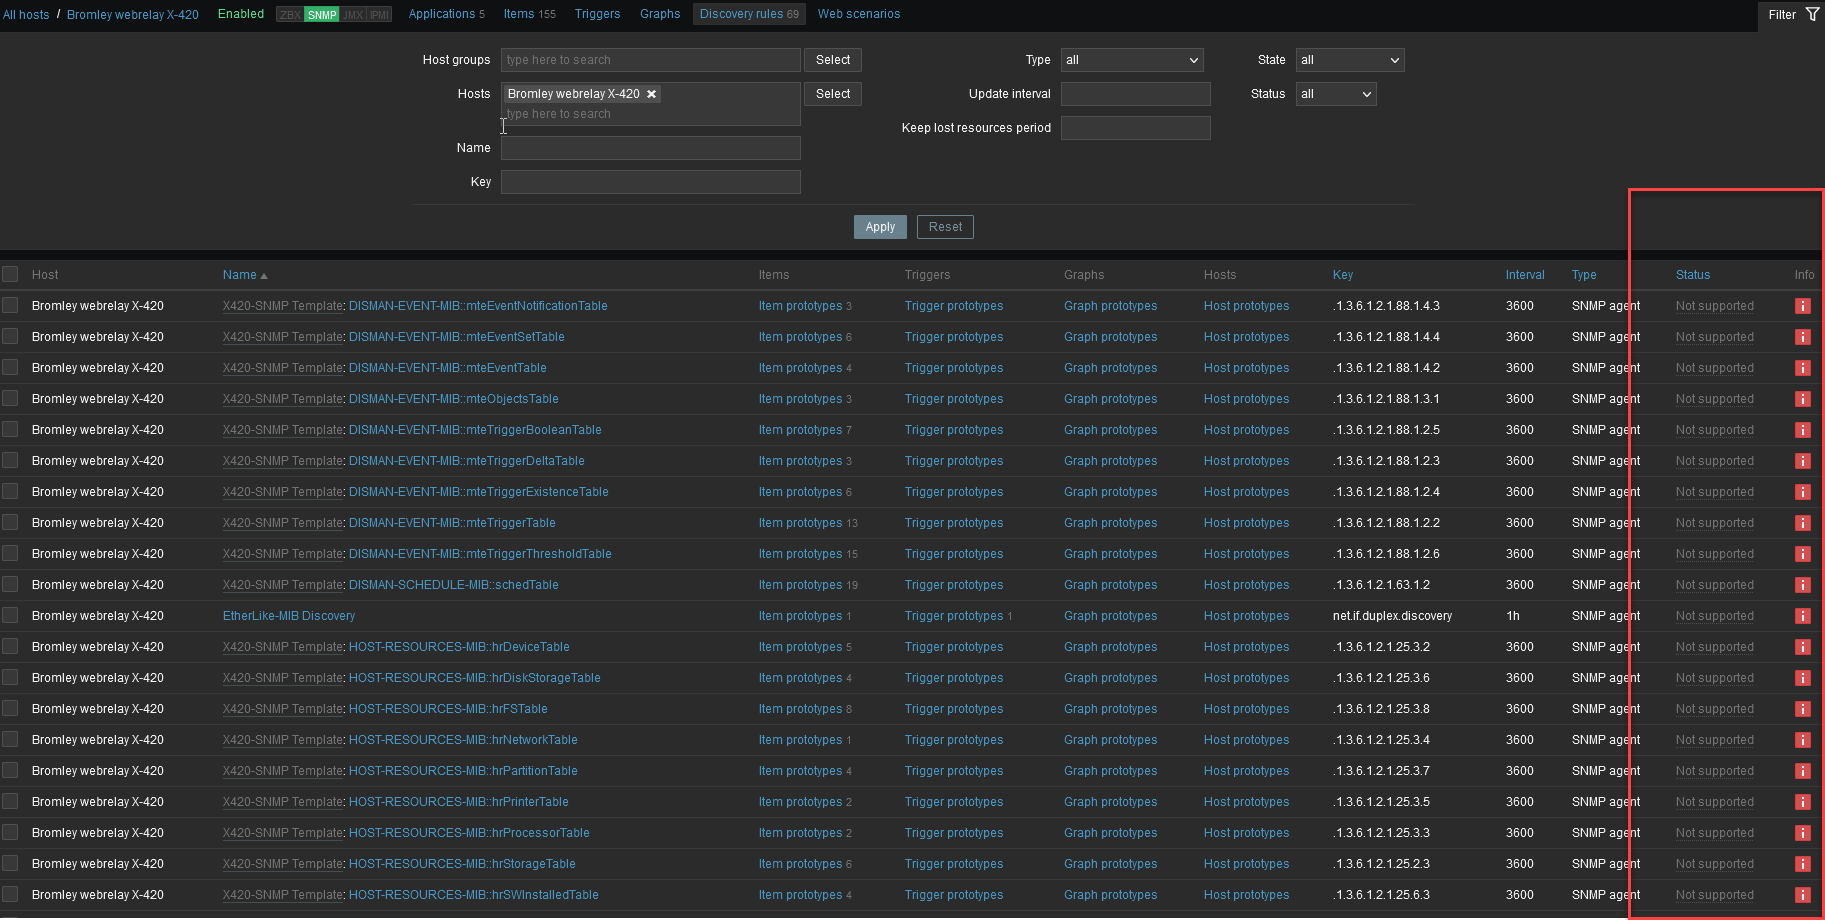Go to All hosts breadcrumb link

coord(26,15)
